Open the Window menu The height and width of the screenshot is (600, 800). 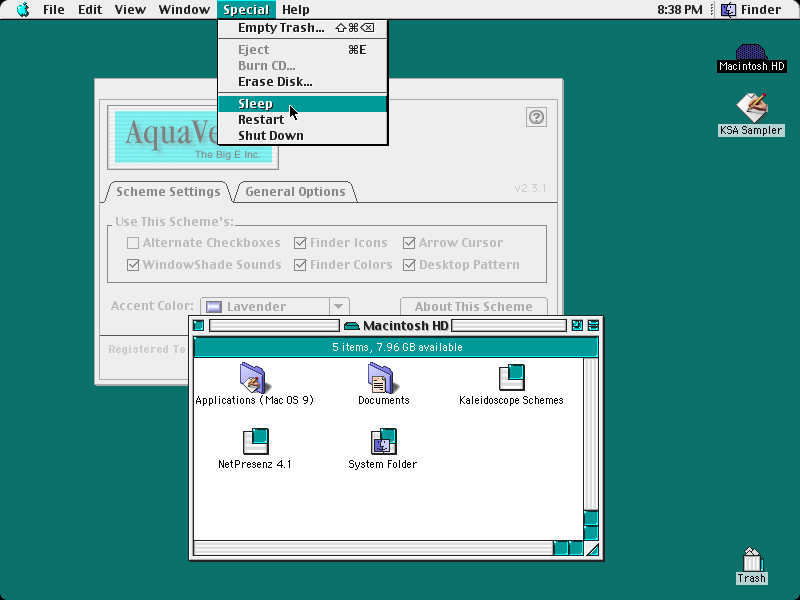[184, 10]
